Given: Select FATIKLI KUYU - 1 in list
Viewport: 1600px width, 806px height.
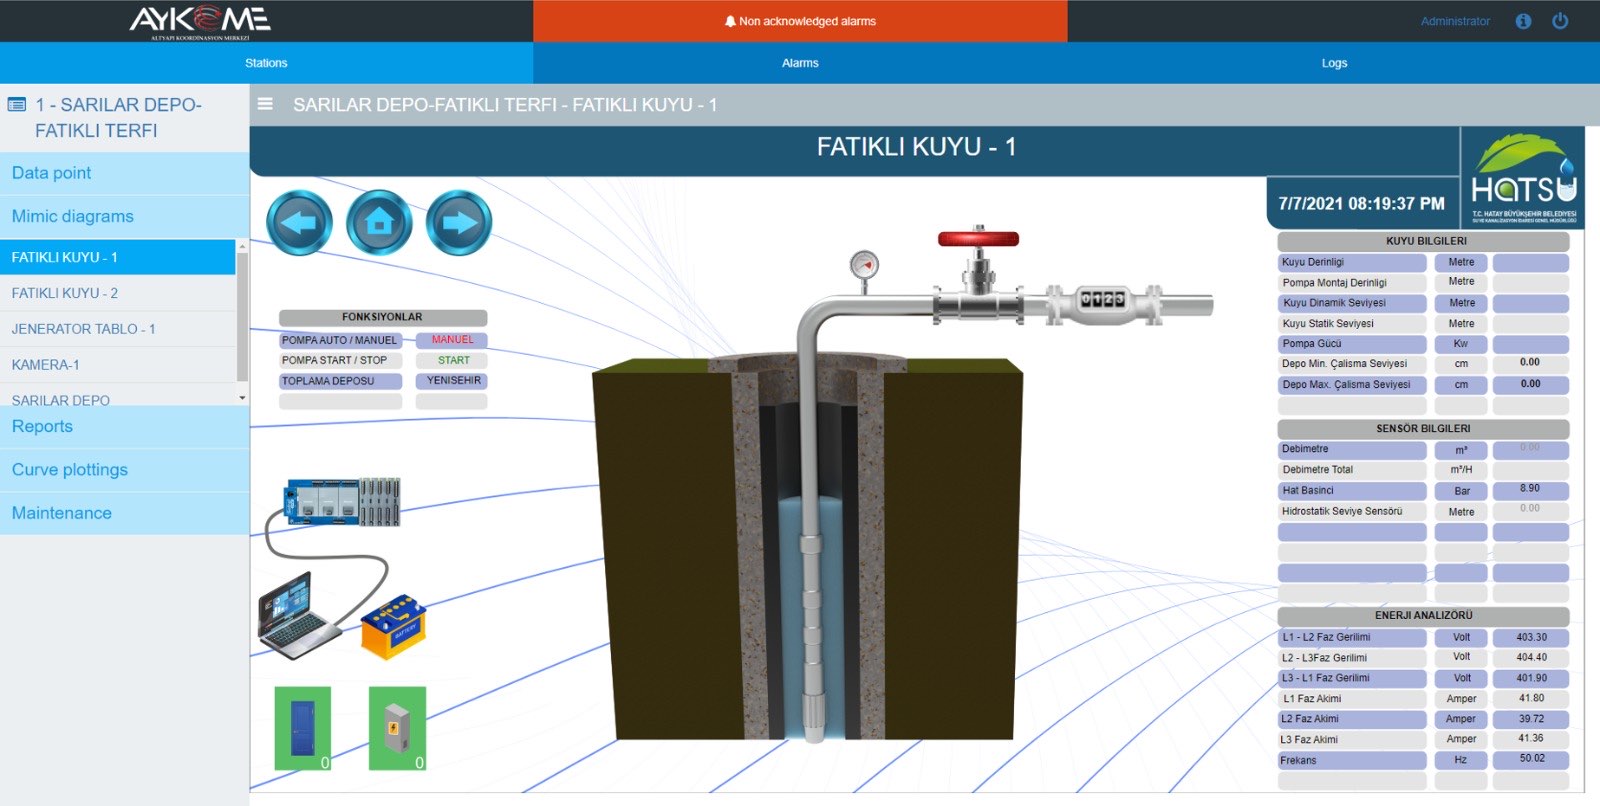Looking at the screenshot, I should (x=118, y=257).
